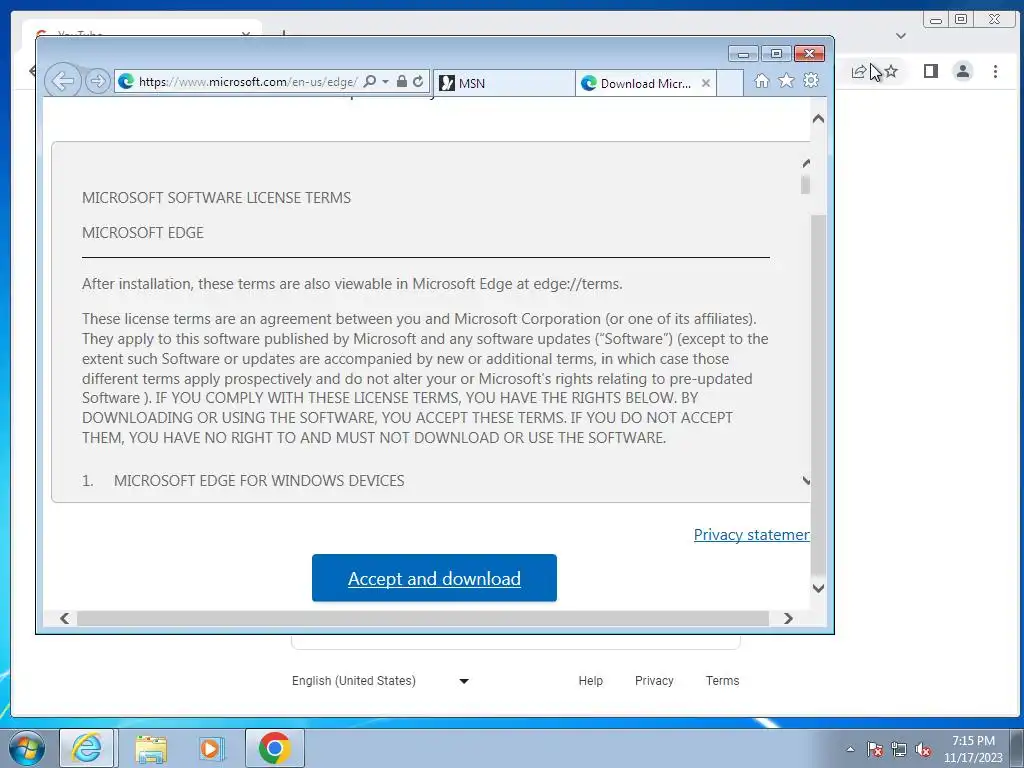Open the Chrome profile avatar icon

963,71
